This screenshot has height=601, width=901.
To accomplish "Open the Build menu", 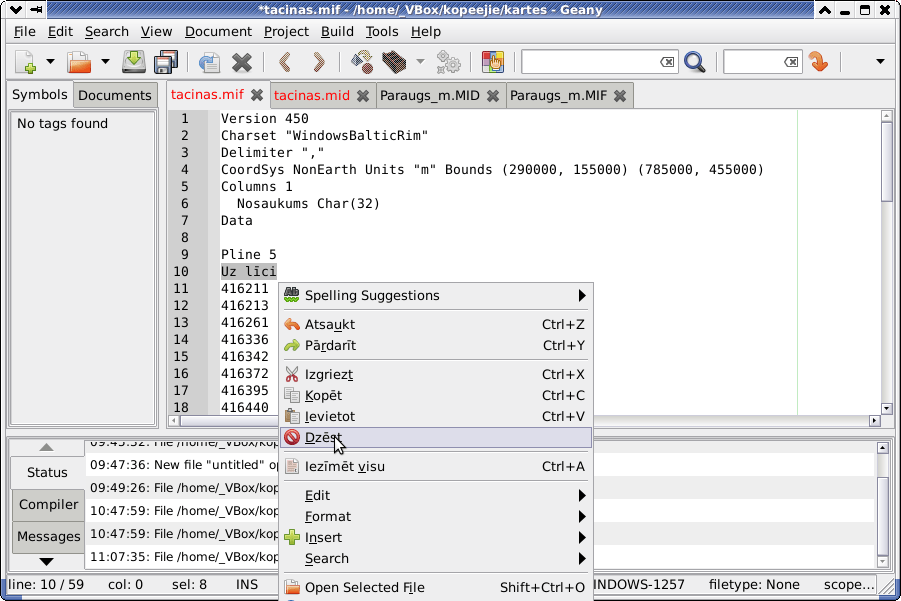I will [337, 32].
